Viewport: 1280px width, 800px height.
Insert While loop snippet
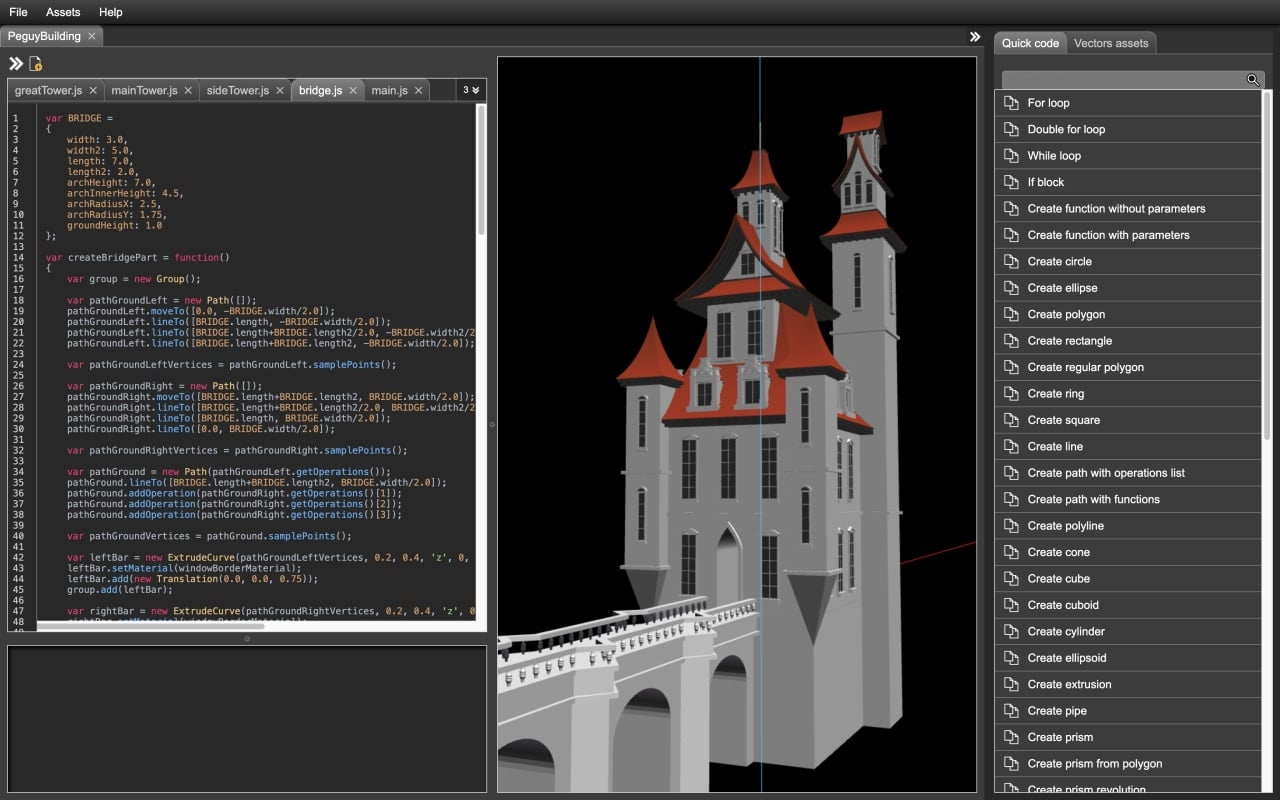pos(1128,156)
